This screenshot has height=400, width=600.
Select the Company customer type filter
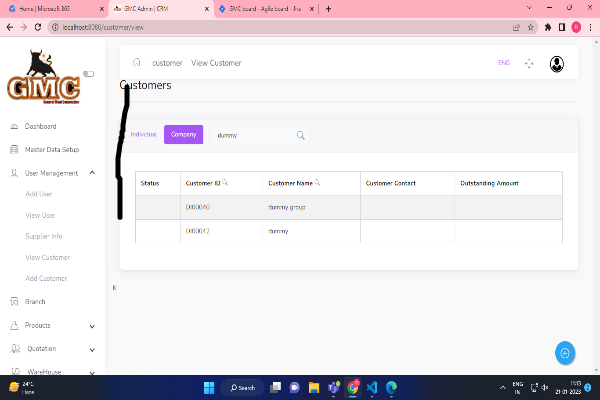pyautogui.click(x=183, y=134)
